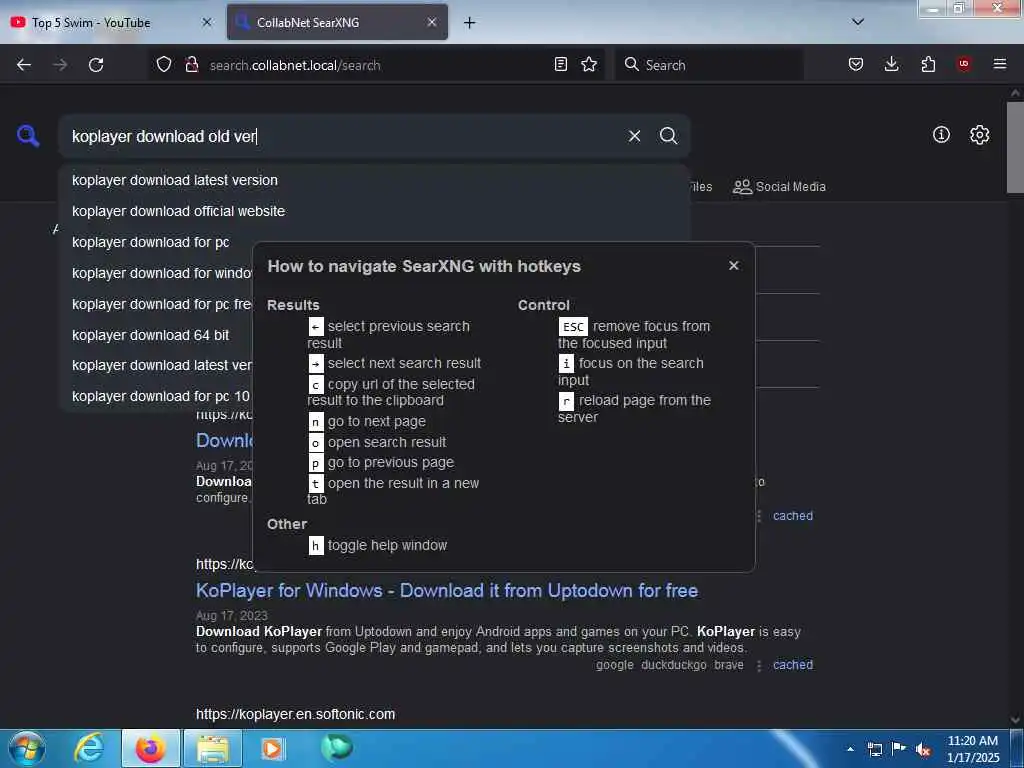
Task: Open the Windows Start button
Action: tap(26, 748)
